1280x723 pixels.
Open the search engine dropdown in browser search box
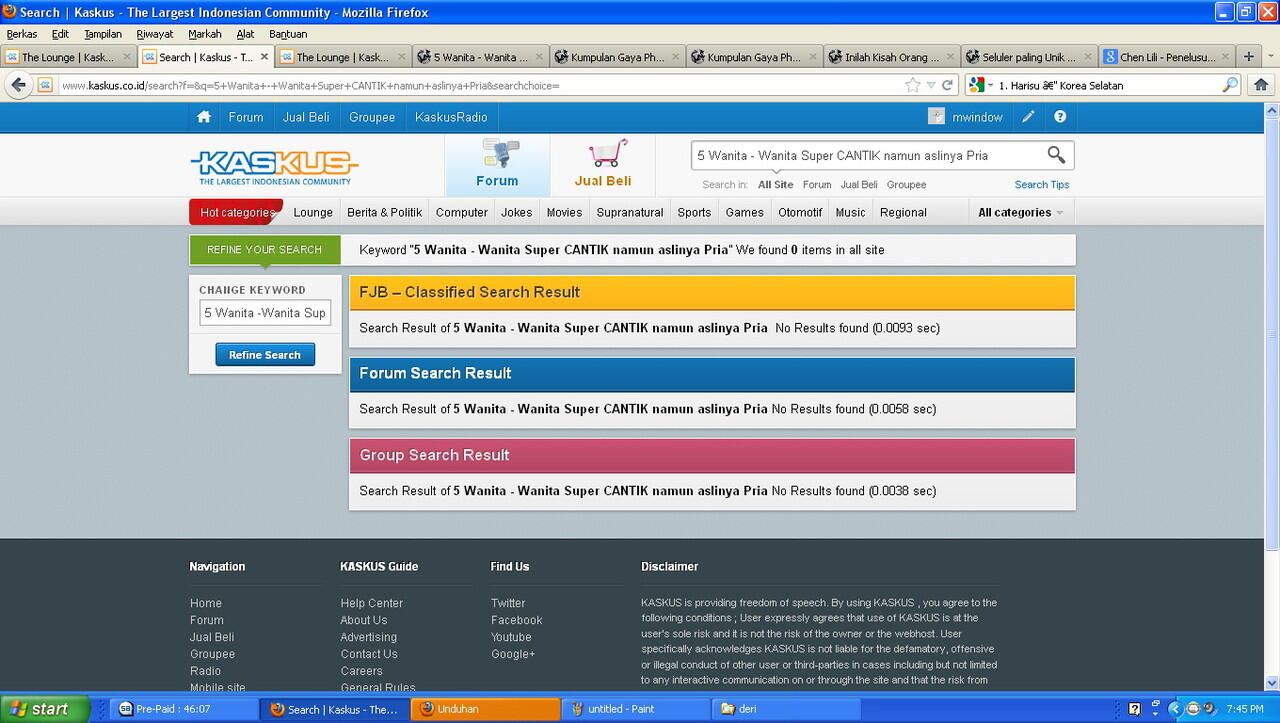[x=980, y=85]
